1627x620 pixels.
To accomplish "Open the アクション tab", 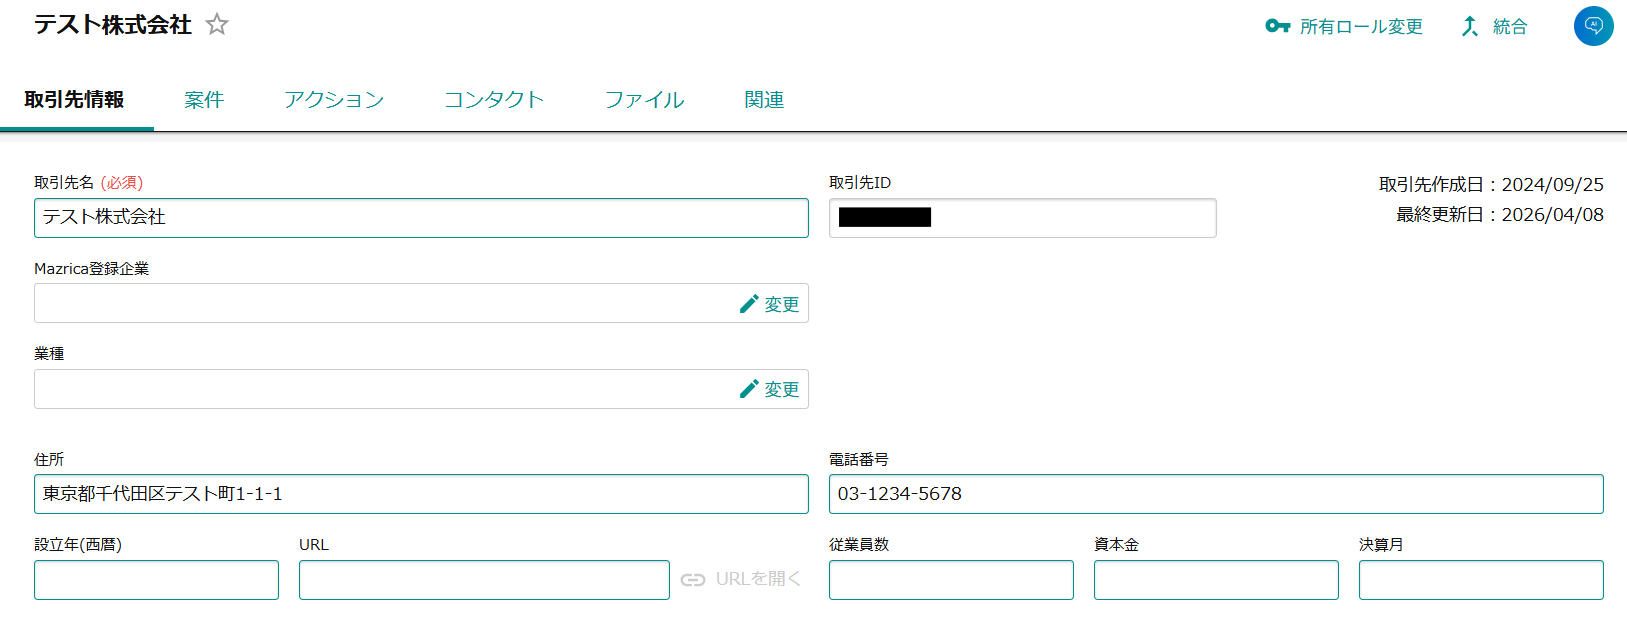I will coord(334,100).
